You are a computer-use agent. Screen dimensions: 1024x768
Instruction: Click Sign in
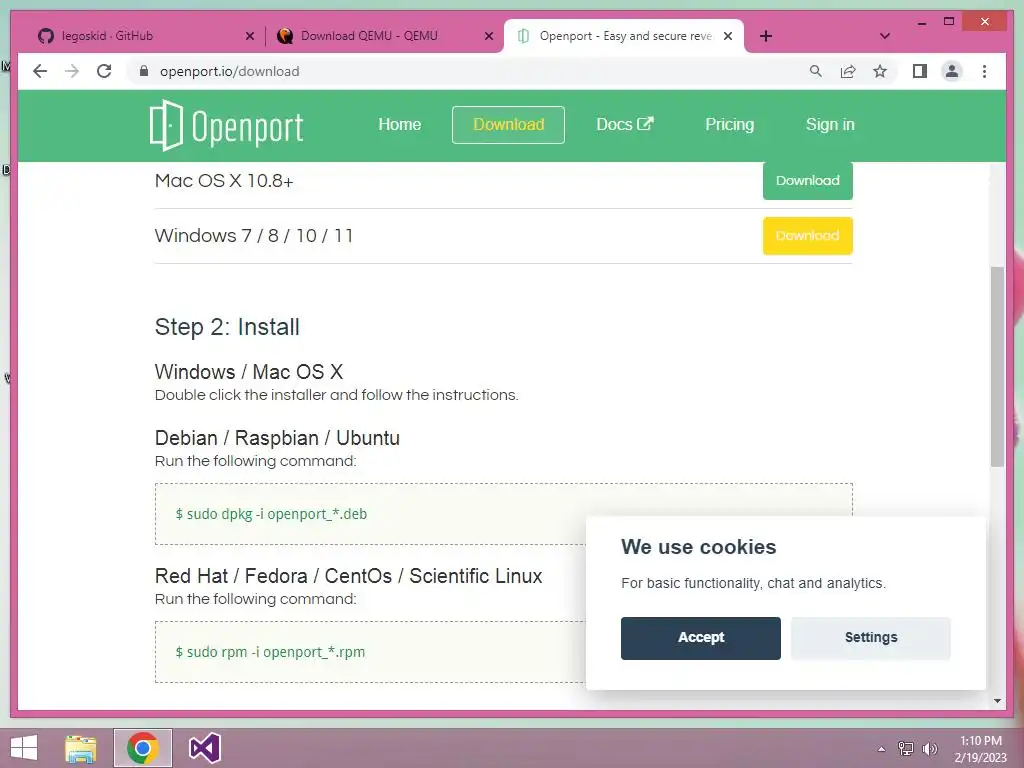point(830,125)
